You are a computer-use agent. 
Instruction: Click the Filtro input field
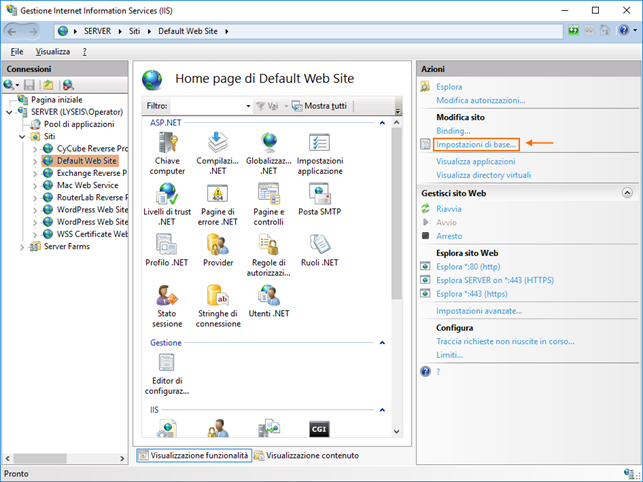pos(207,106)
